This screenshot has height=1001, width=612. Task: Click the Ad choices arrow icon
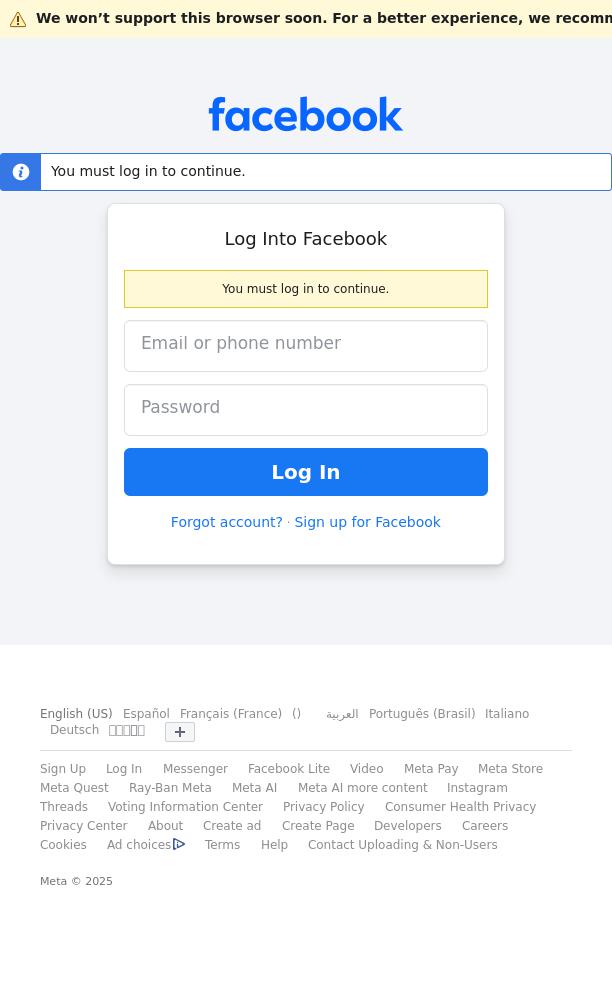[x=179, y=845]
